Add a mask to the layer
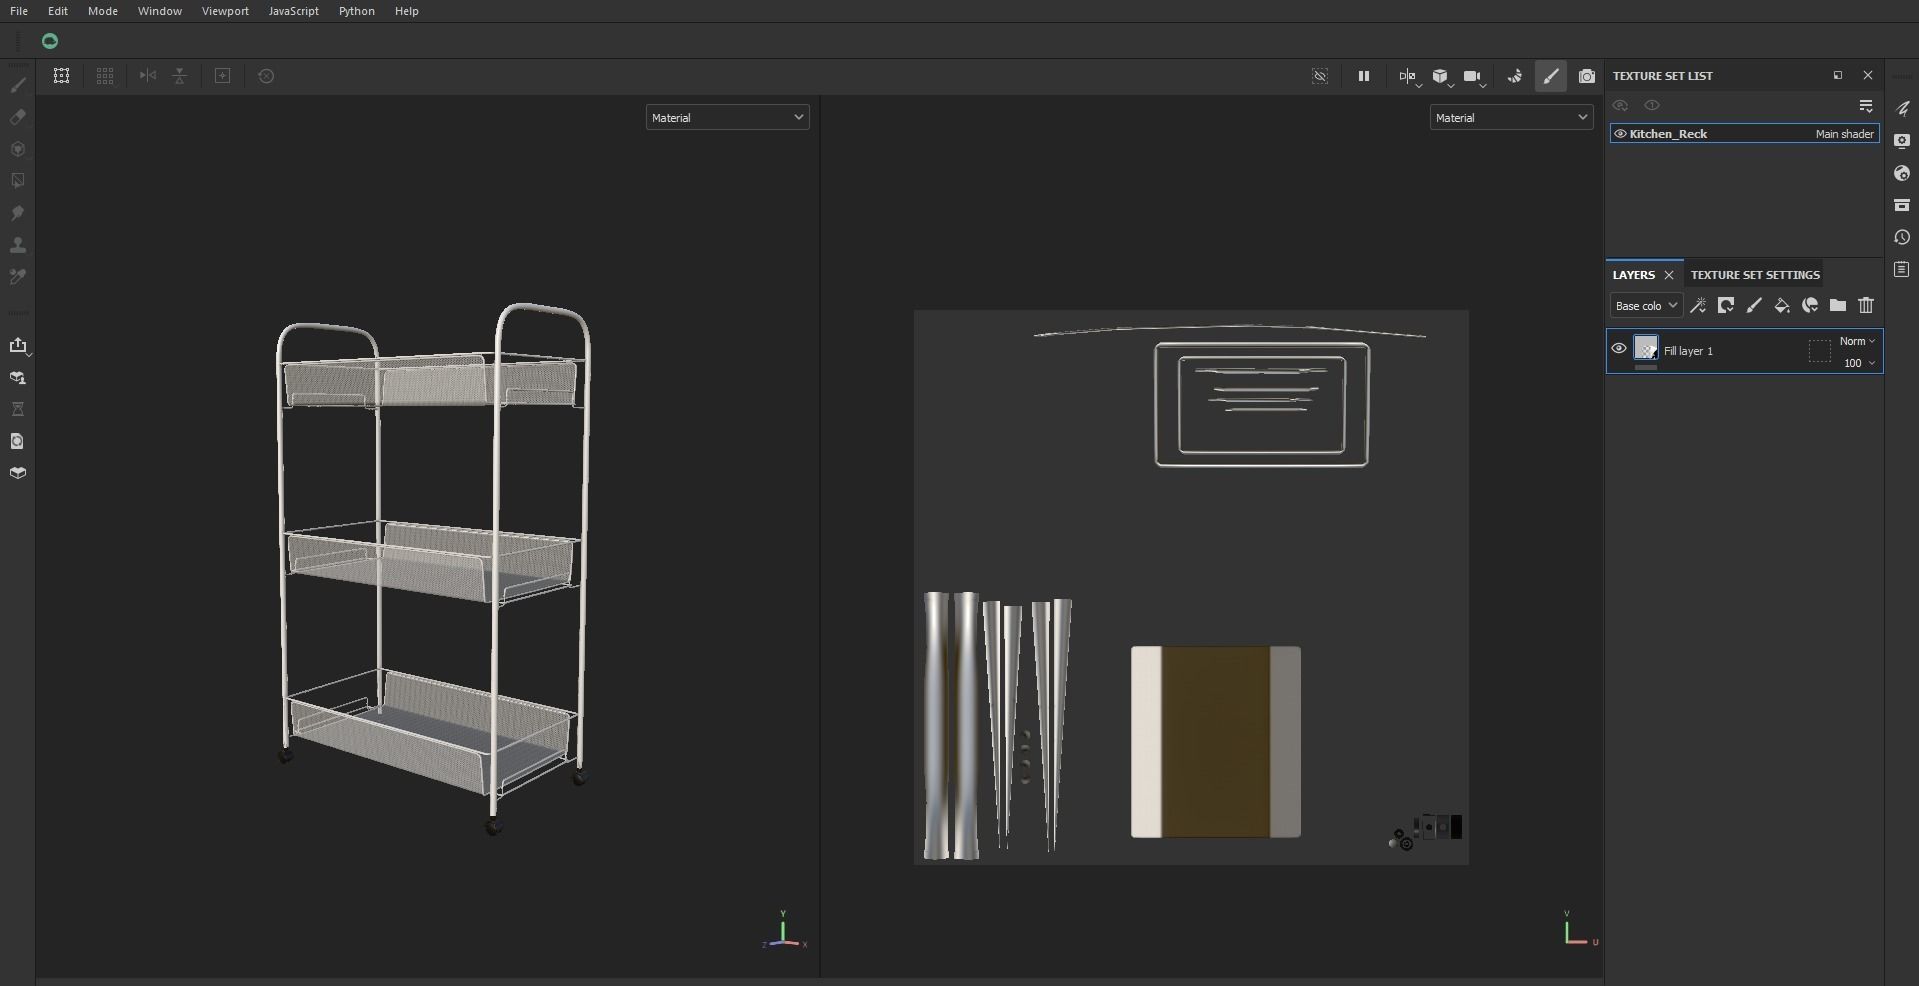 (1726, 306)
